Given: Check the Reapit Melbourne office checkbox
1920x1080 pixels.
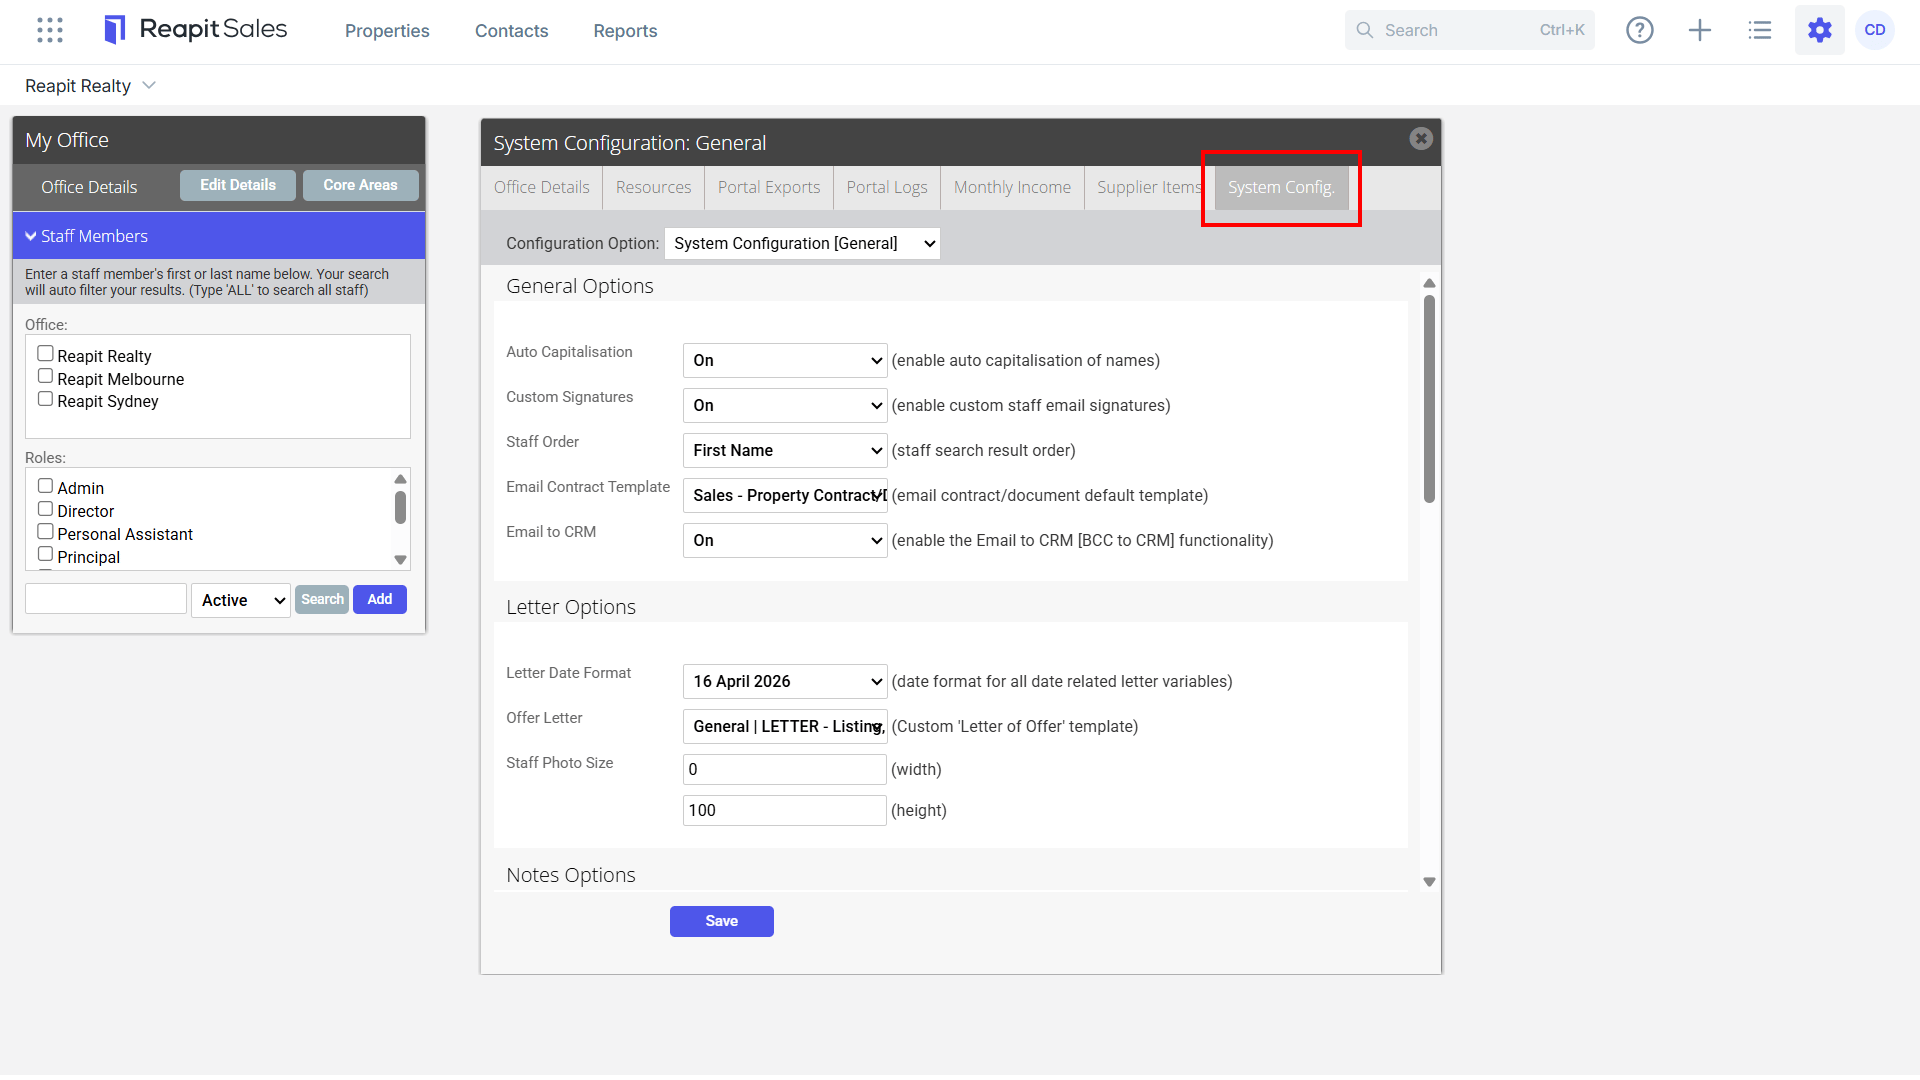Looking at the screenshot, I should click(x=45, y=376).
